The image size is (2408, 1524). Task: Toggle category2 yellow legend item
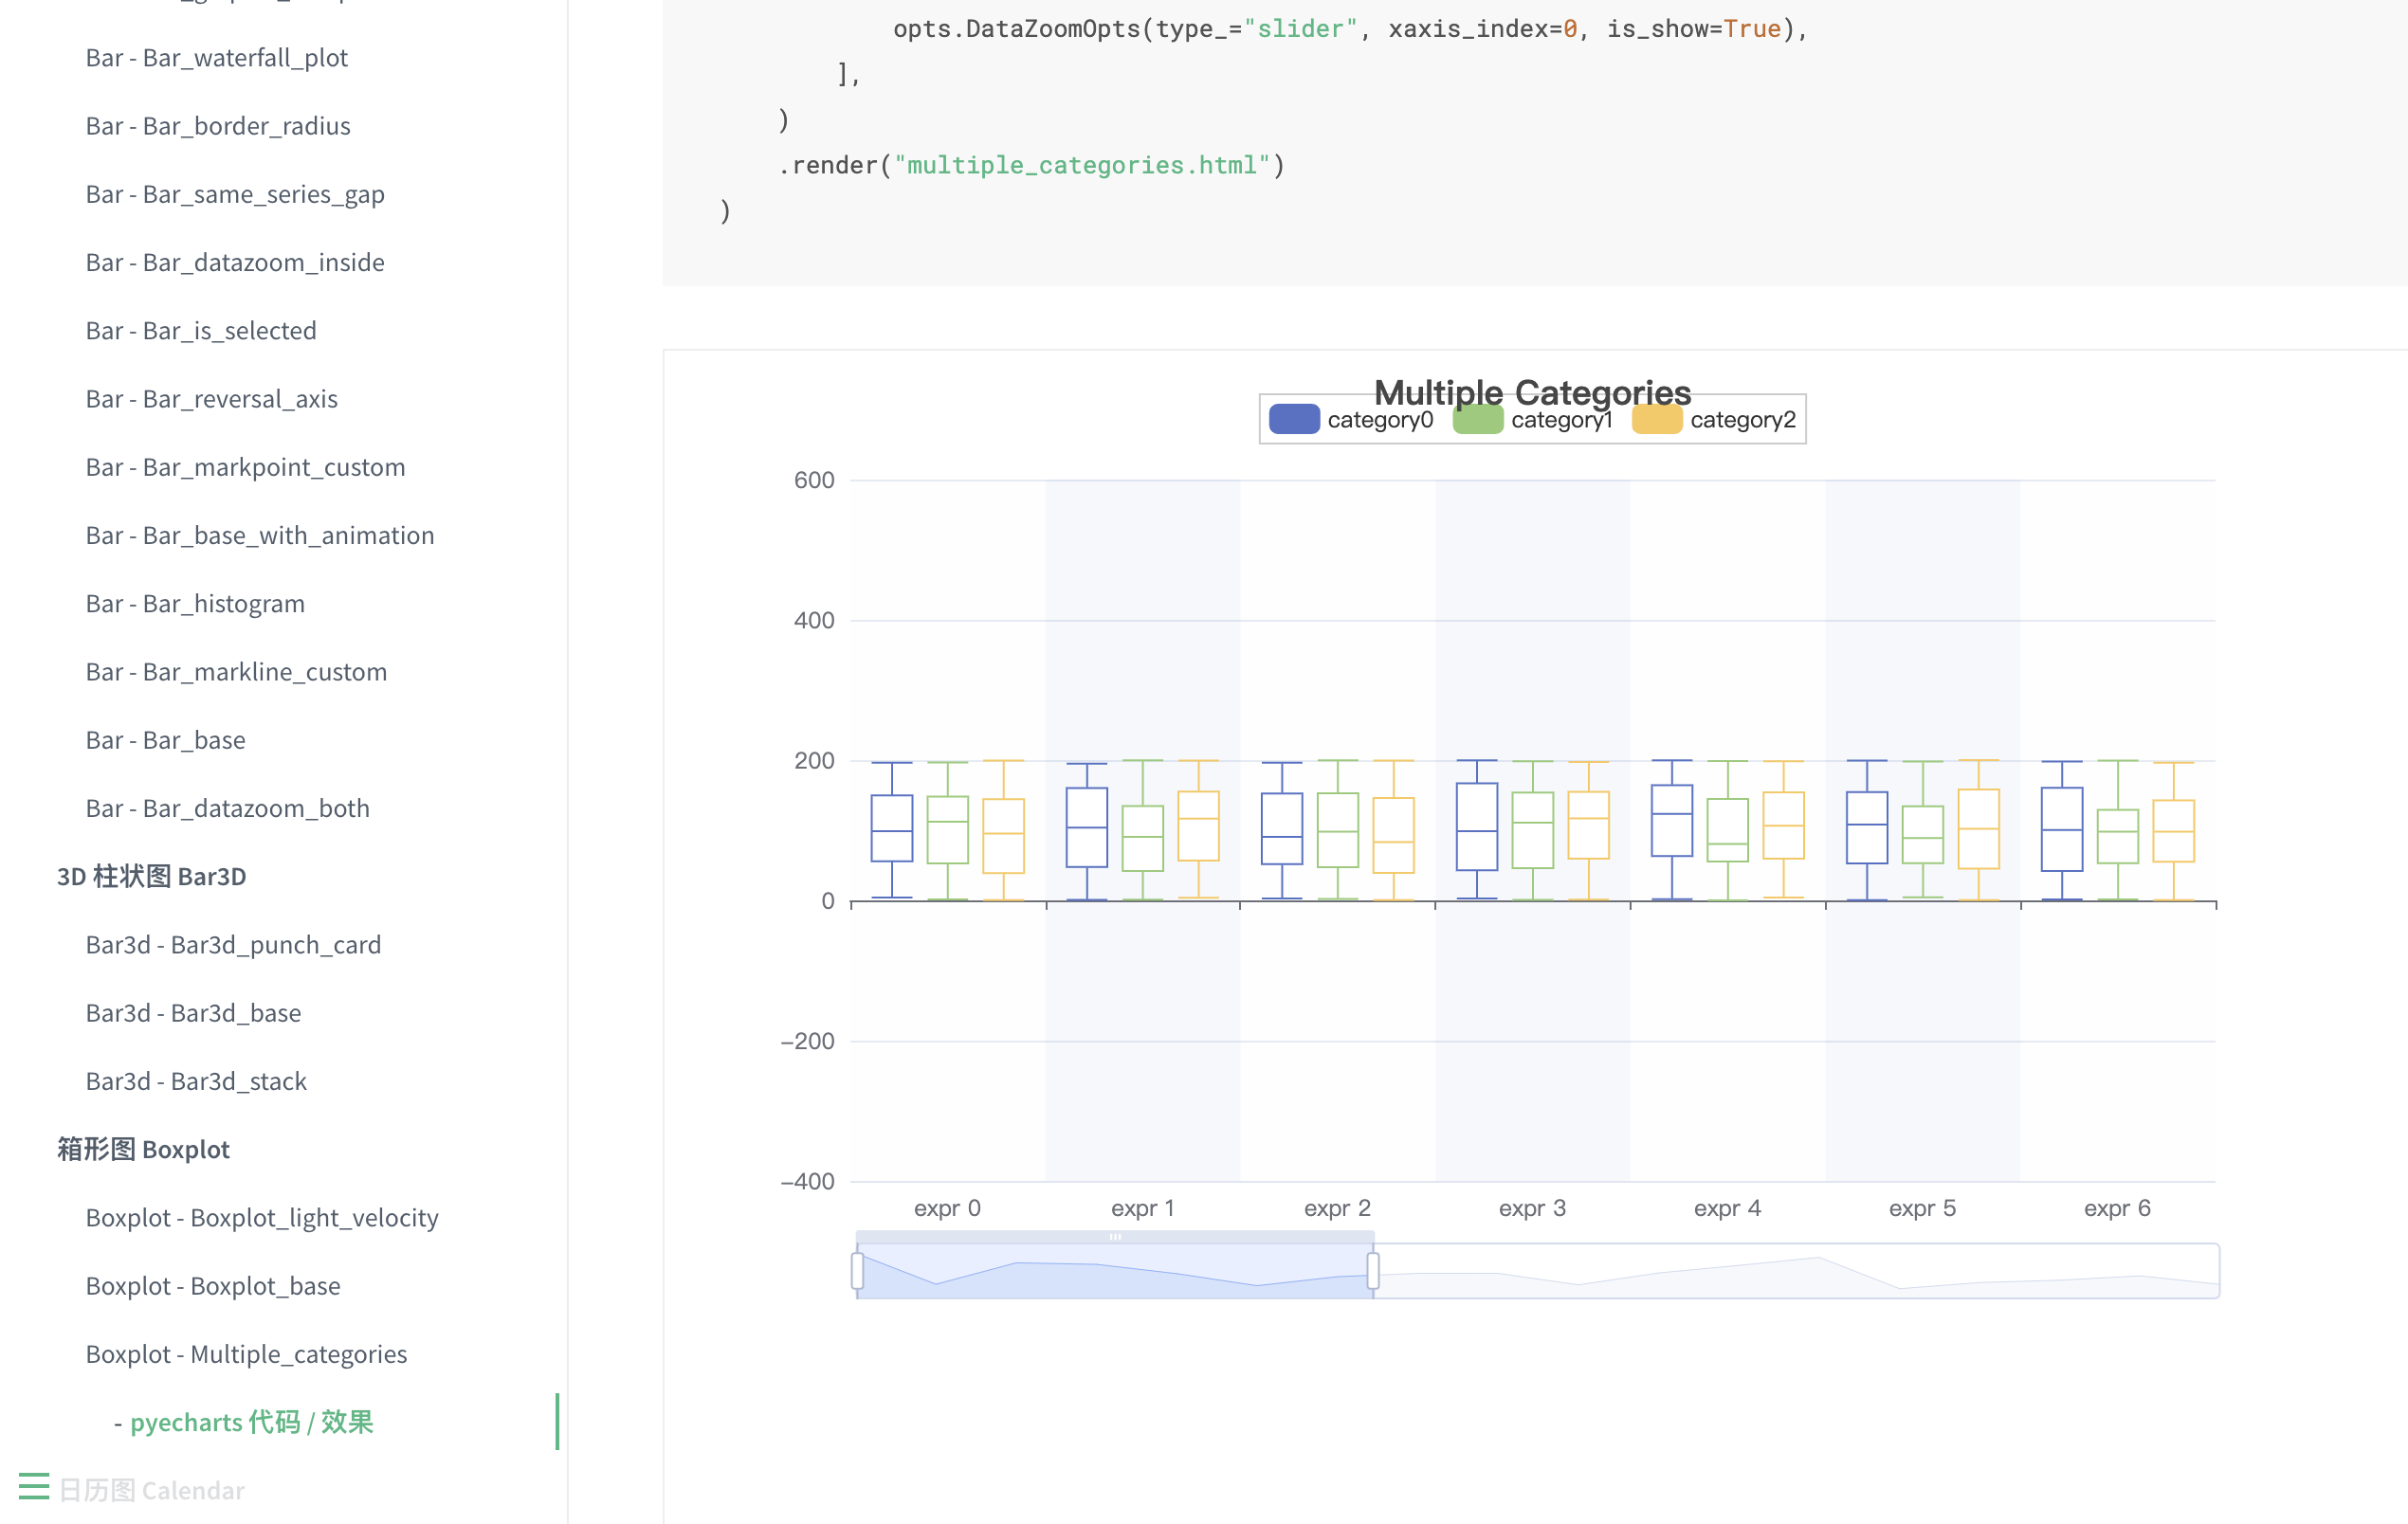coord(1656,419)
